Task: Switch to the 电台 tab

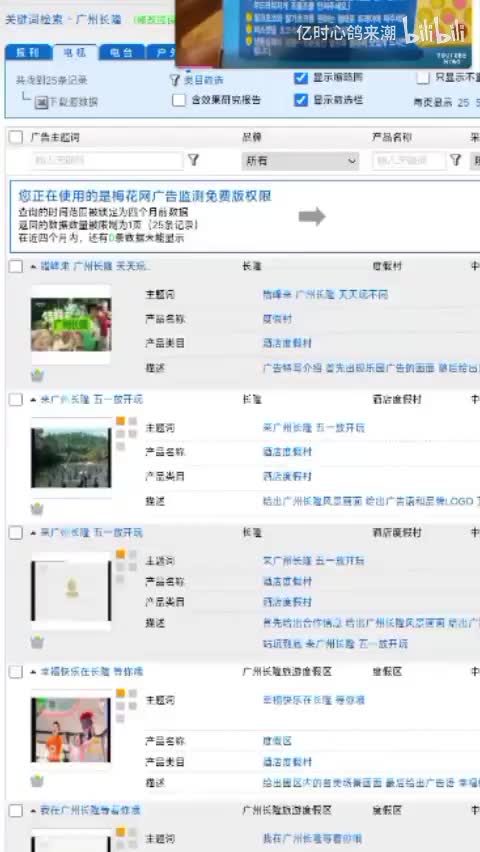Action: coord(122,53)
